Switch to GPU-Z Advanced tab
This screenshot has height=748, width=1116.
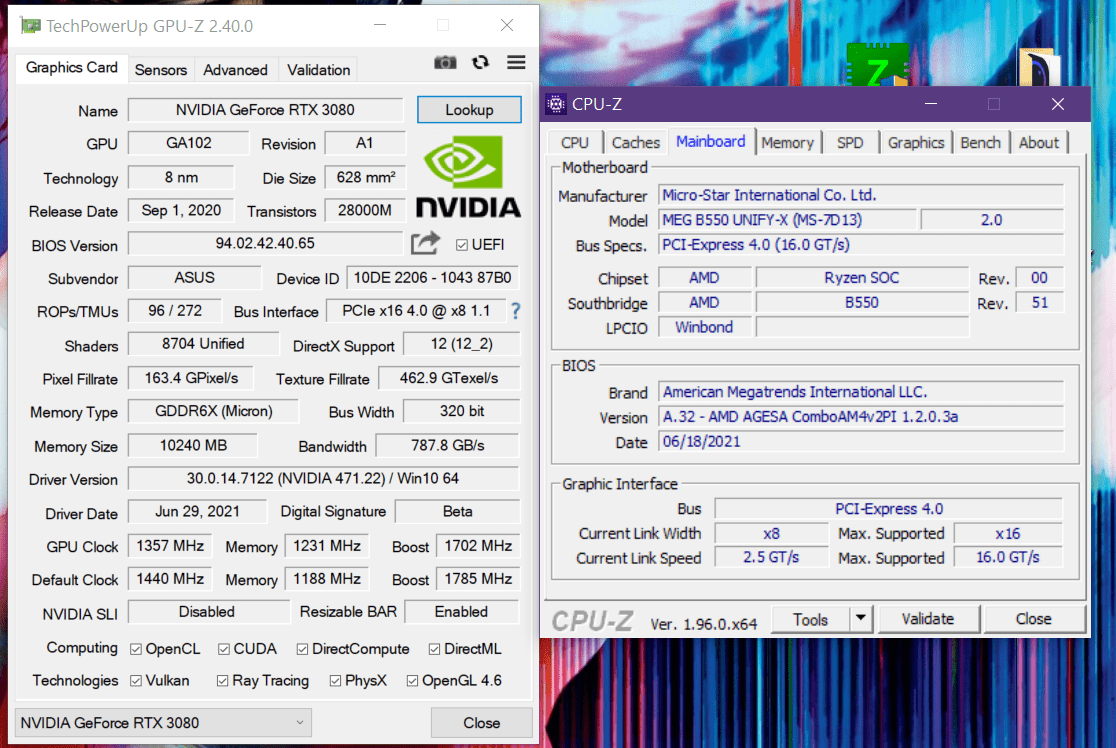coord(235,70)
